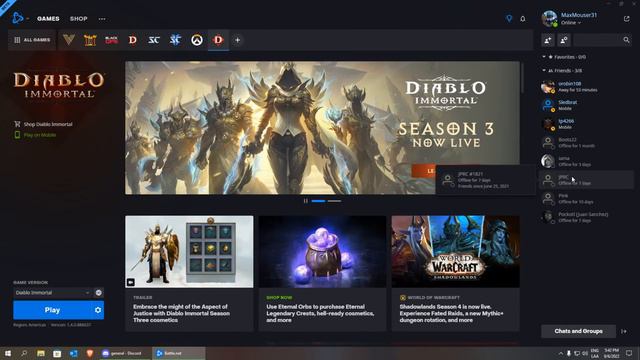Open the MaxMouser31 profile avatar
640x360 pixels.
549,18
